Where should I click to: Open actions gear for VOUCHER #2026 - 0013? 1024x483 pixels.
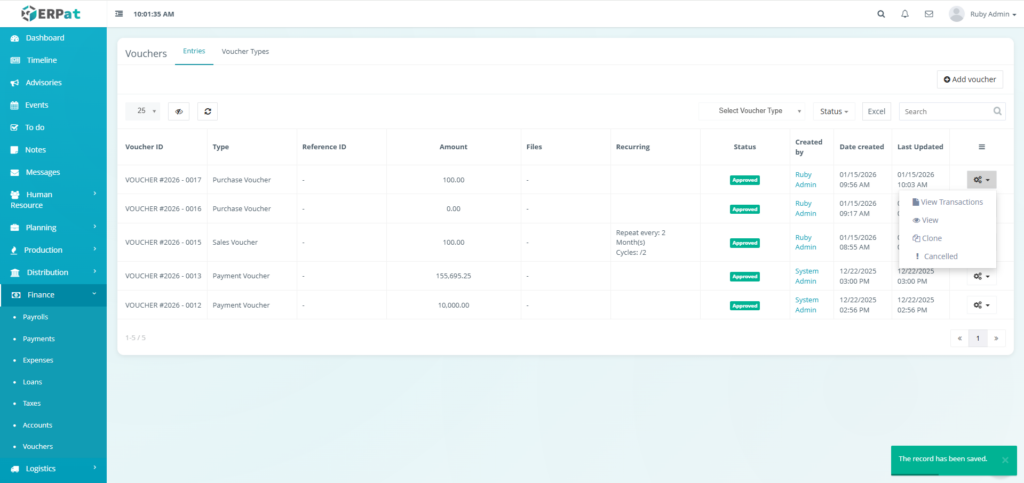982,276
